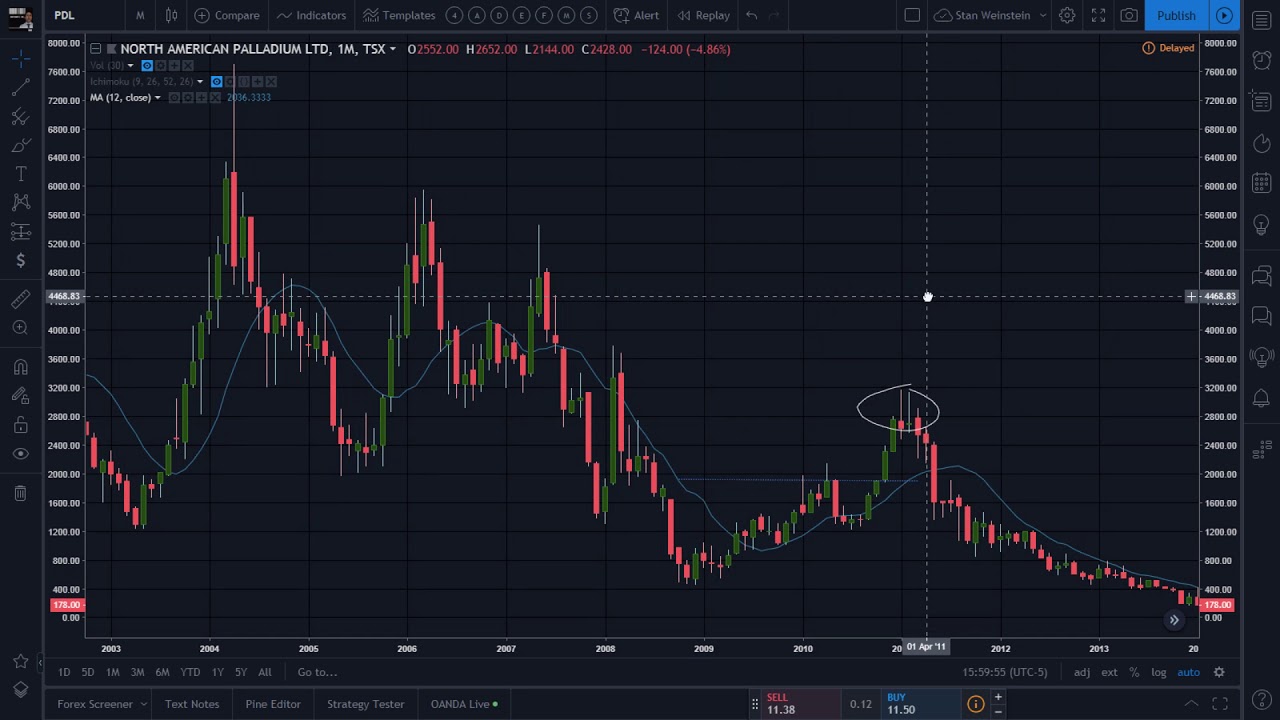Enter fullscreen mode from top toolbar
This screenshot has width=1280, height=720.
1098,15
